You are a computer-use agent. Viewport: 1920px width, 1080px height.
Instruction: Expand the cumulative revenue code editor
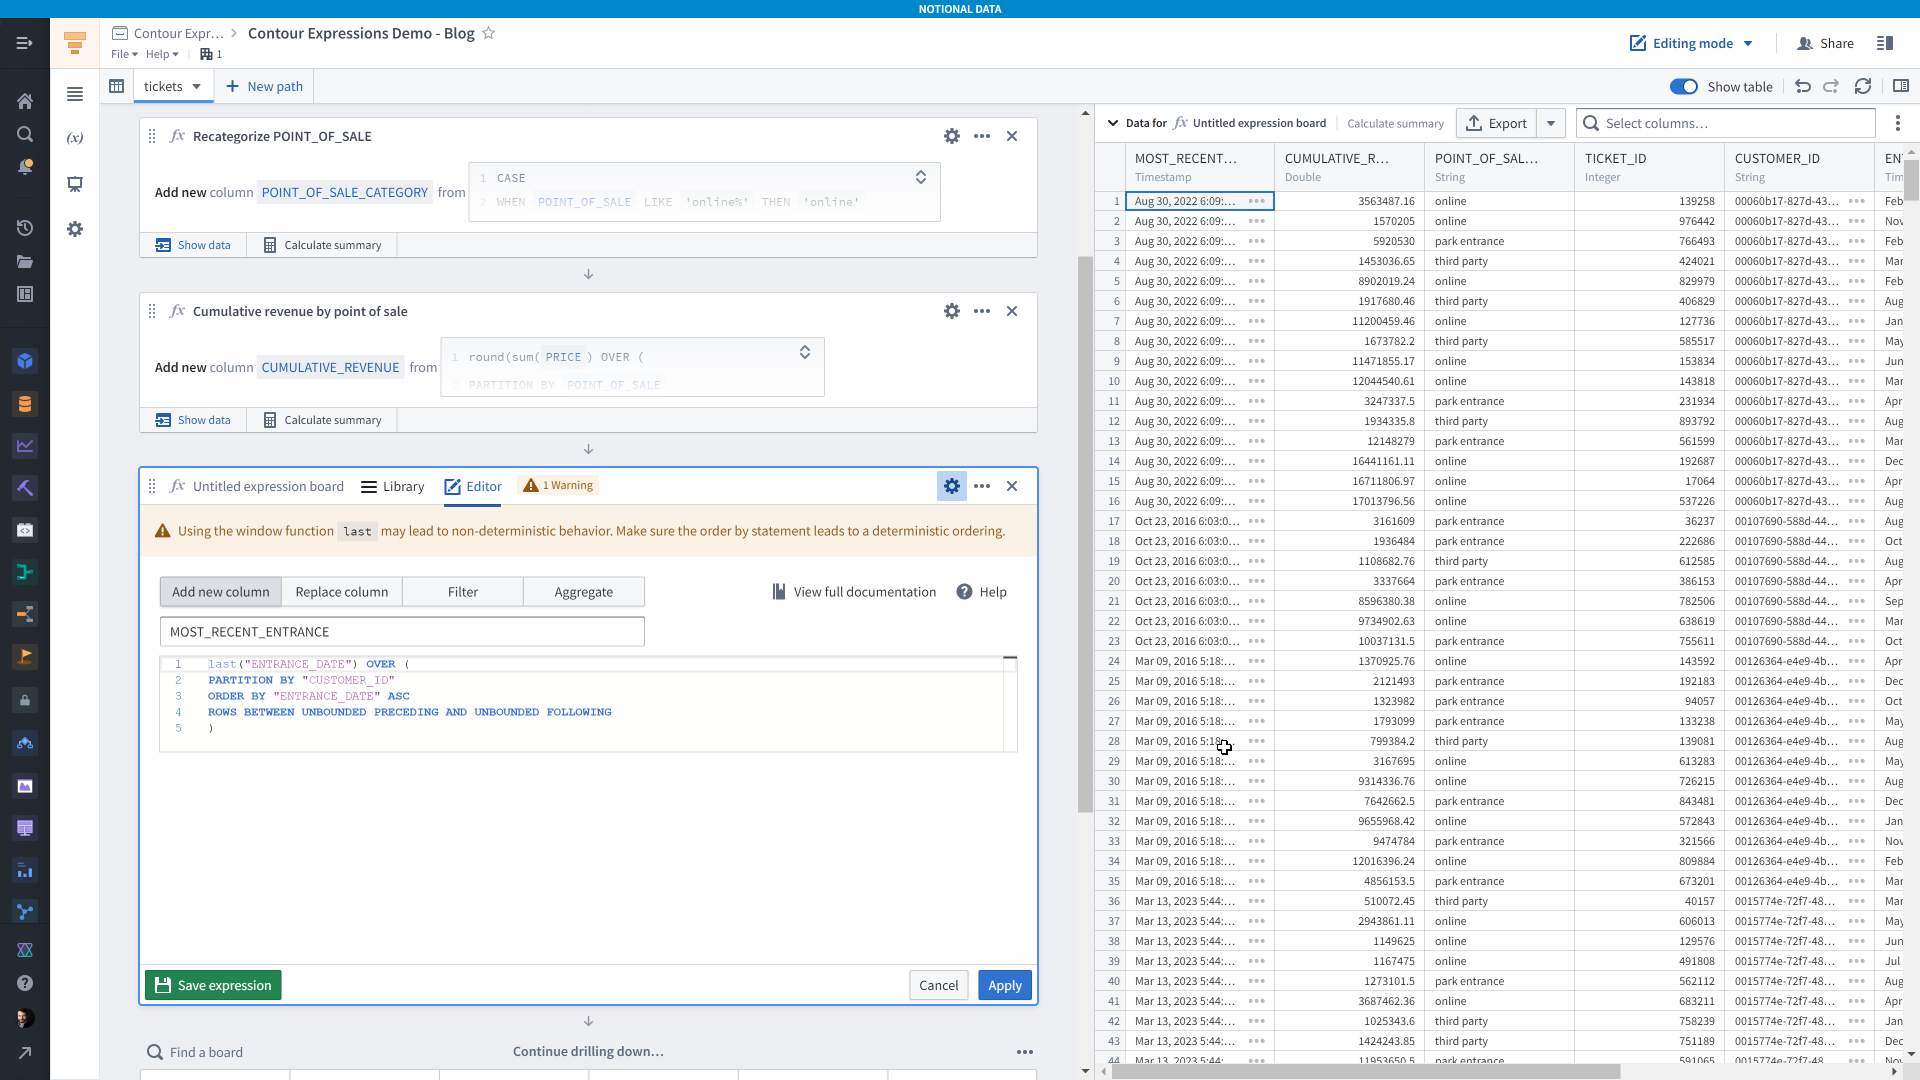point(805,352)
